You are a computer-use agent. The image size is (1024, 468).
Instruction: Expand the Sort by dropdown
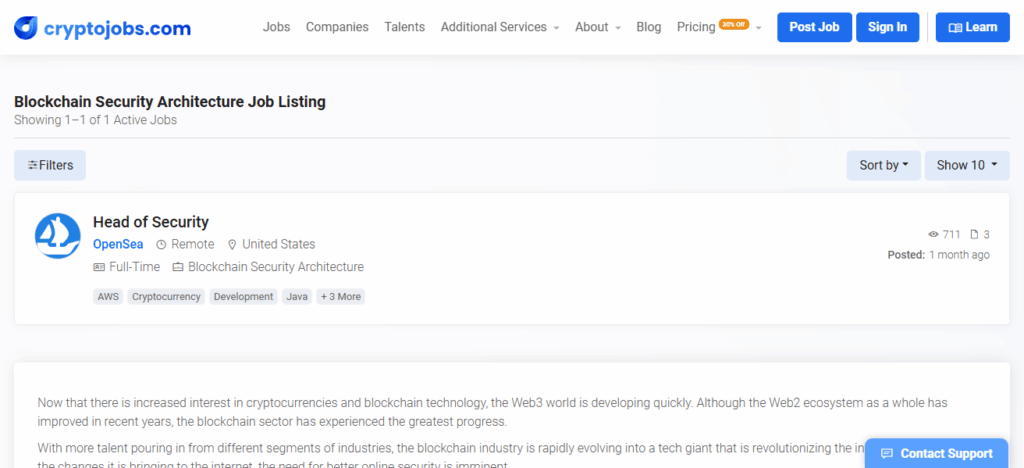click(x=883, y=165)
